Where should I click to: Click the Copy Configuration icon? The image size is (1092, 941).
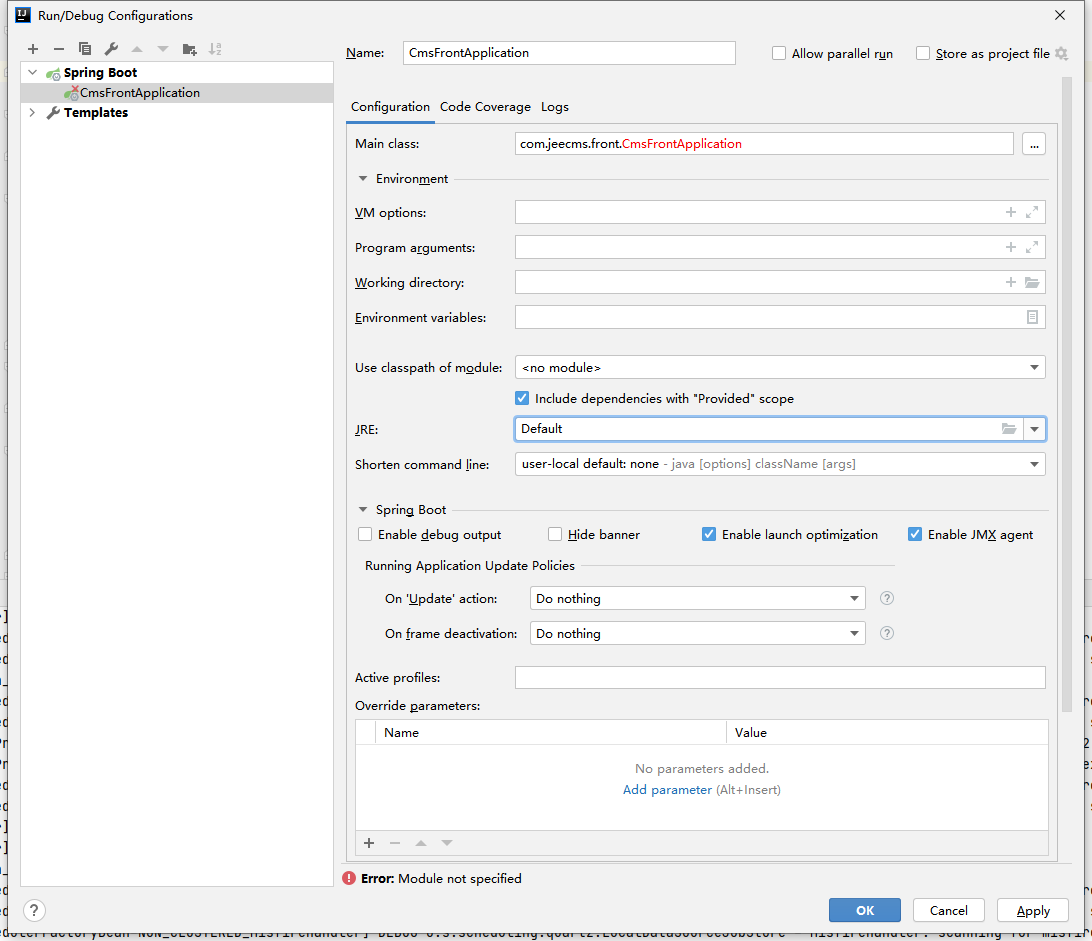[x=85, y=49]
